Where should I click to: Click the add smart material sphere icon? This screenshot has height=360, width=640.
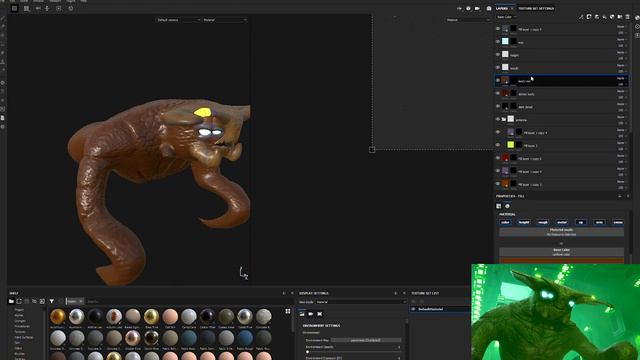(x=612, y=17)
